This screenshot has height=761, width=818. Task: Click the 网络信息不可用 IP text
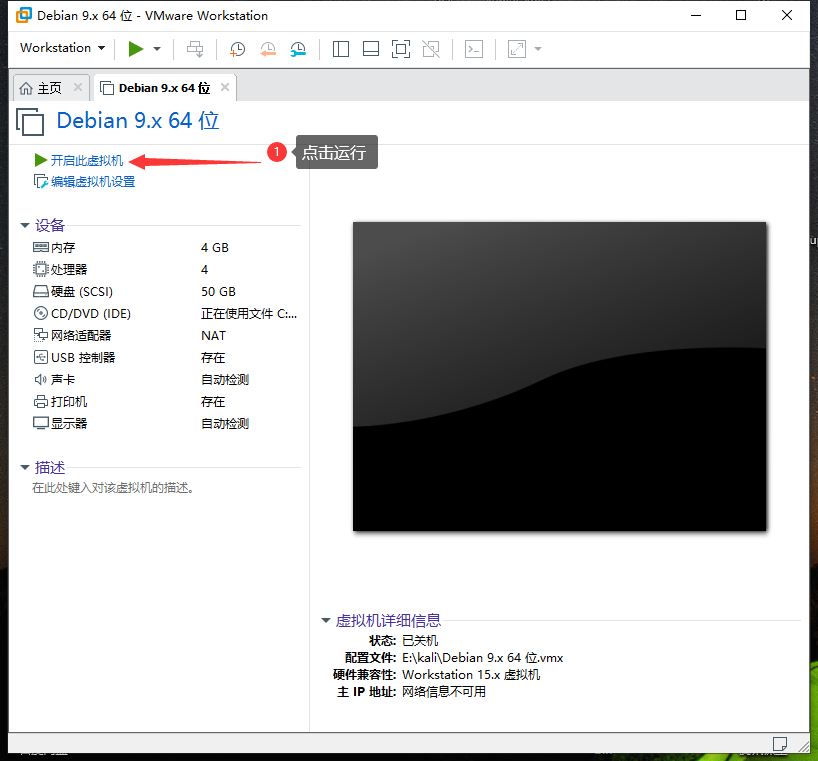click(x=444, y=692)
